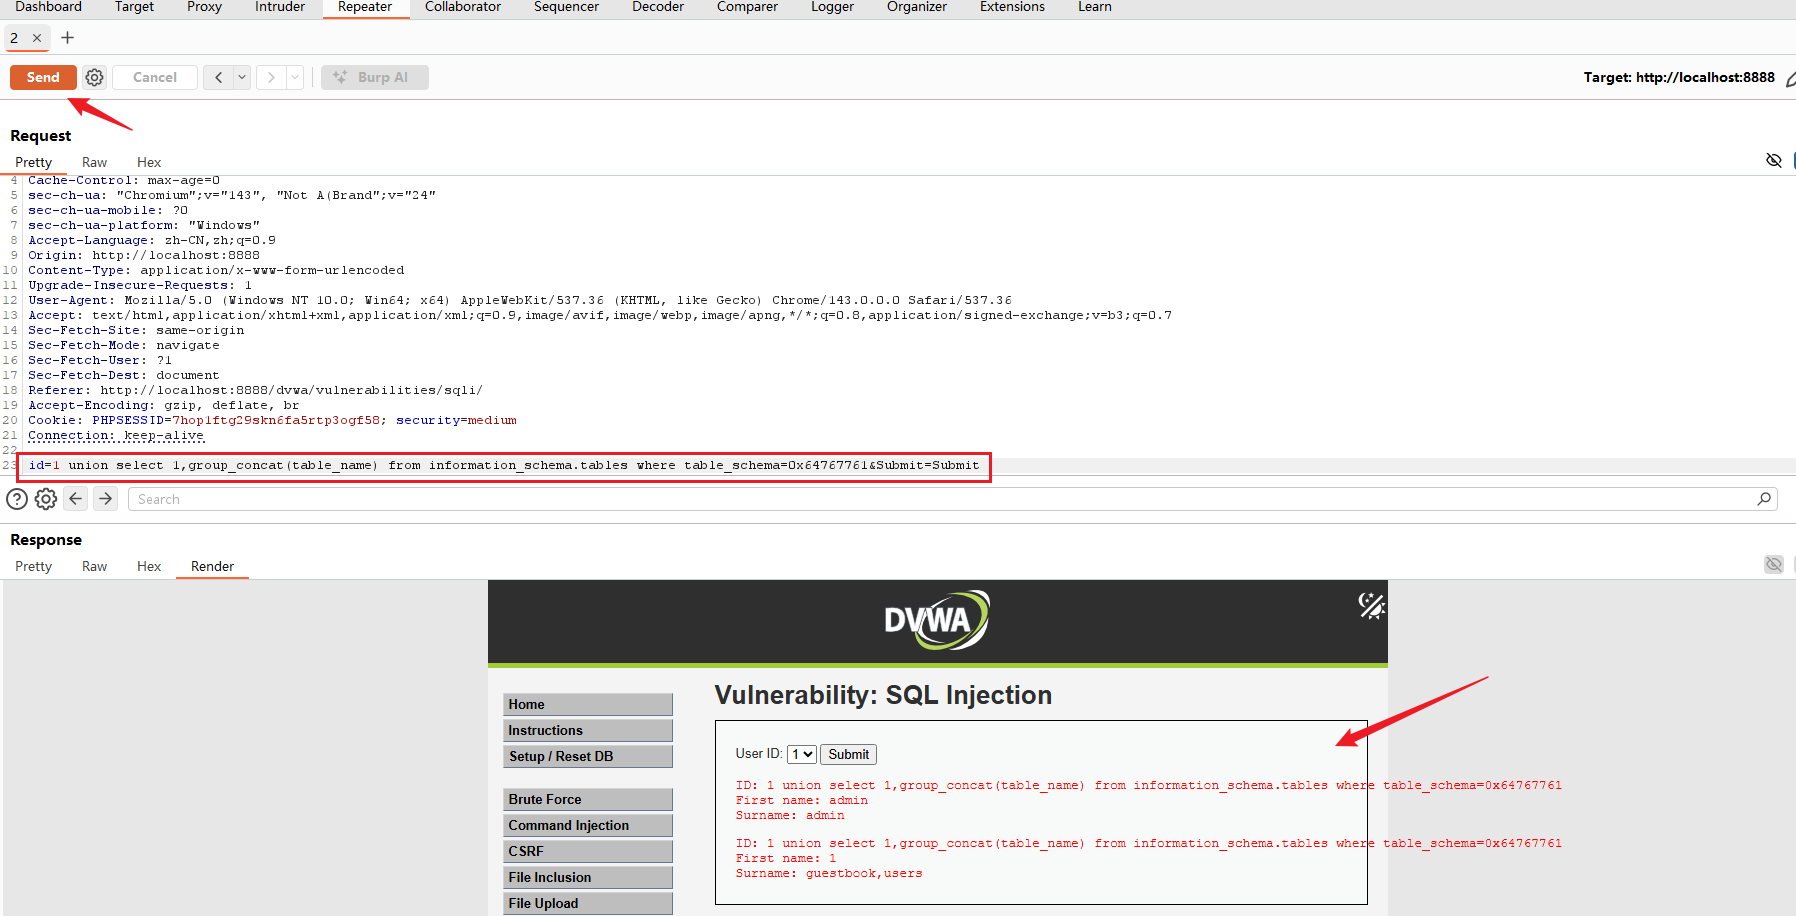Close Repeater tab 2
This screenshot has height=916, width=1796.
tap(37, 38)
